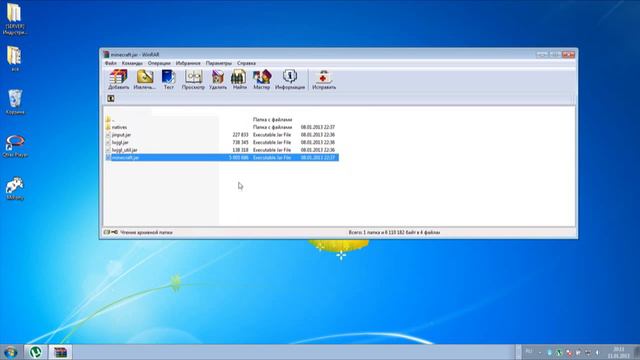Screen dimensions: 640x360
Task: Switch to the WinRAR taskbar button
Action: 60,352
